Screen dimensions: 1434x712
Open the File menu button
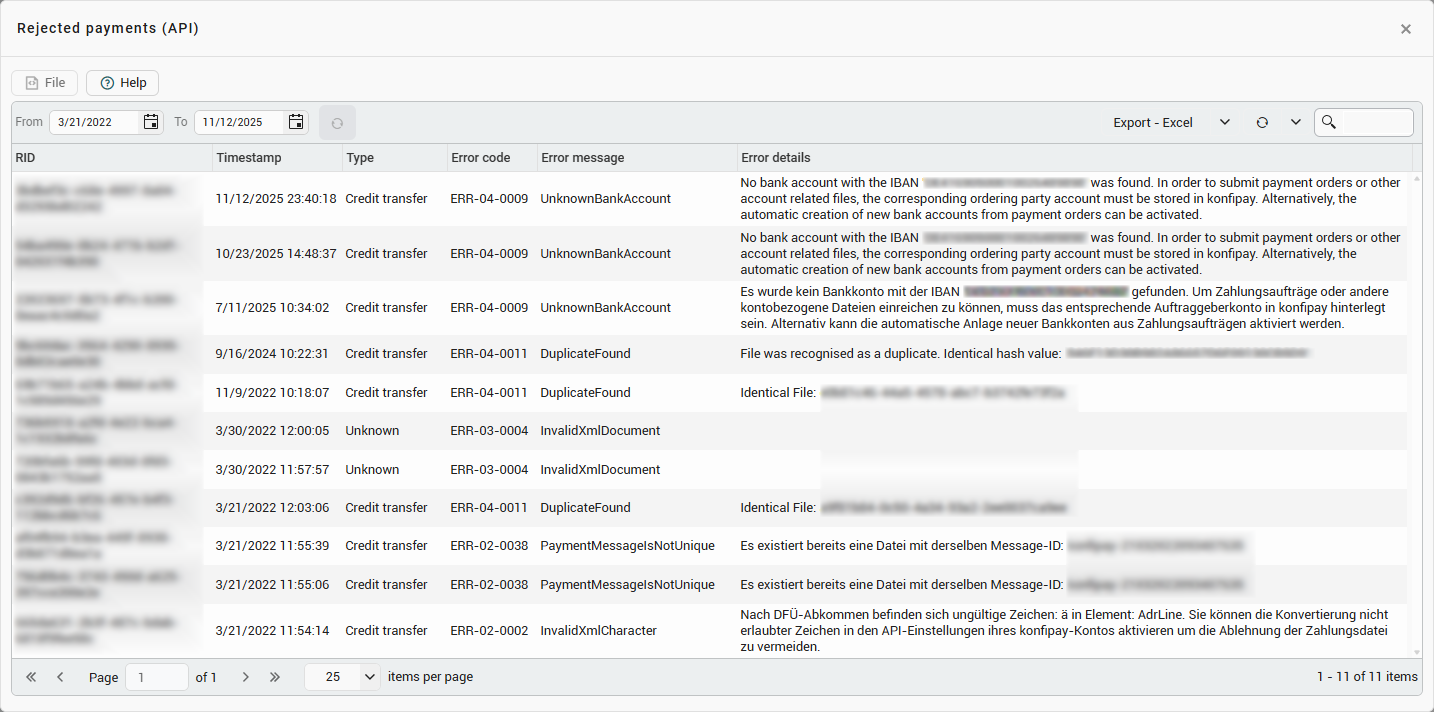[x=45, y=83]
